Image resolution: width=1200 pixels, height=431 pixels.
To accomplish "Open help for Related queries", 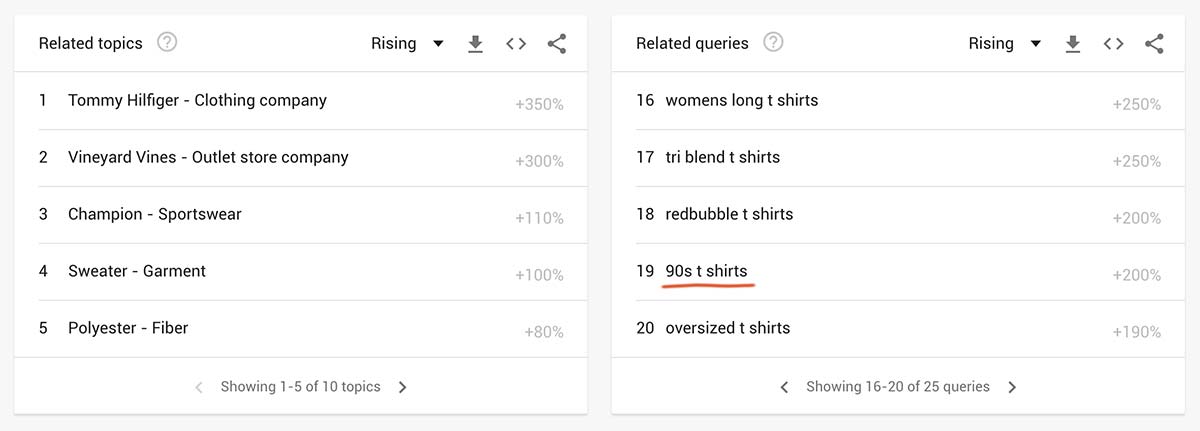I will tap(773, 43).
